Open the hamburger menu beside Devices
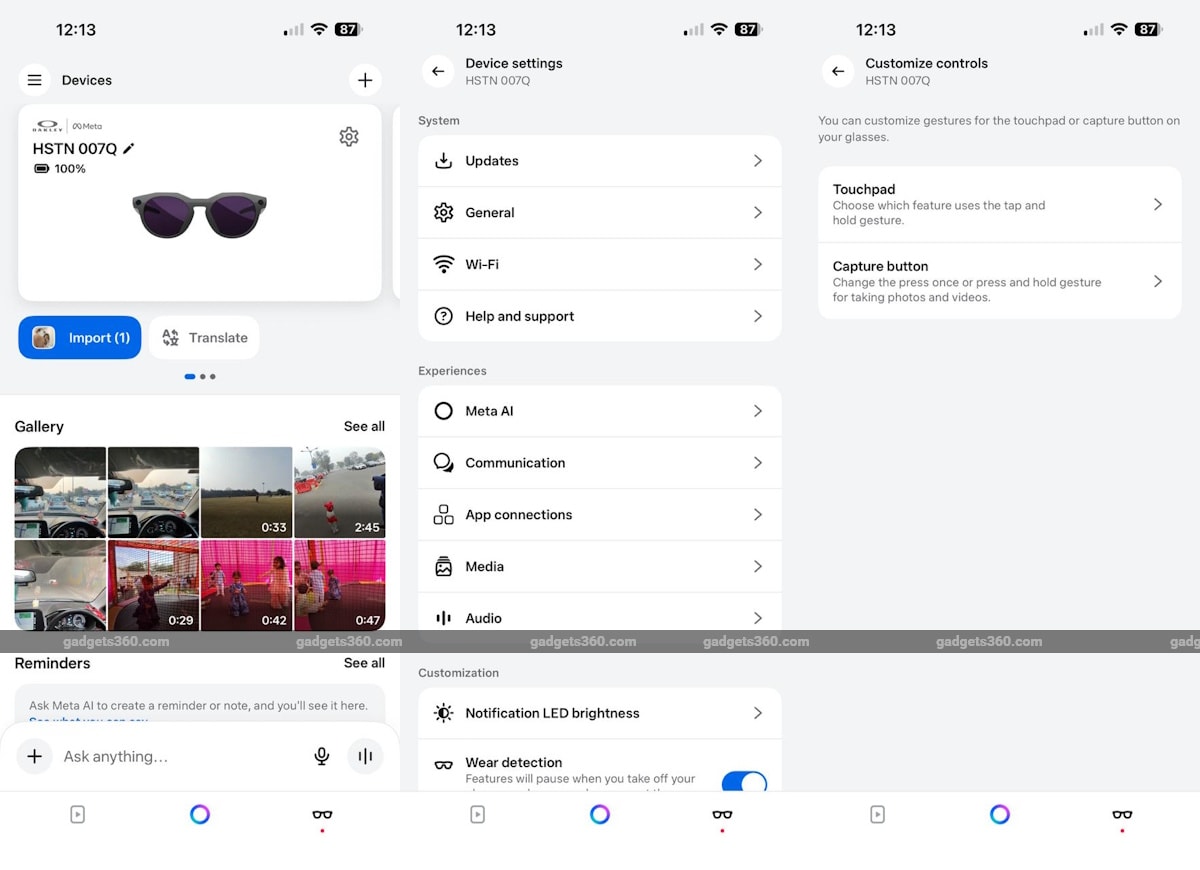 coord(34,80)
